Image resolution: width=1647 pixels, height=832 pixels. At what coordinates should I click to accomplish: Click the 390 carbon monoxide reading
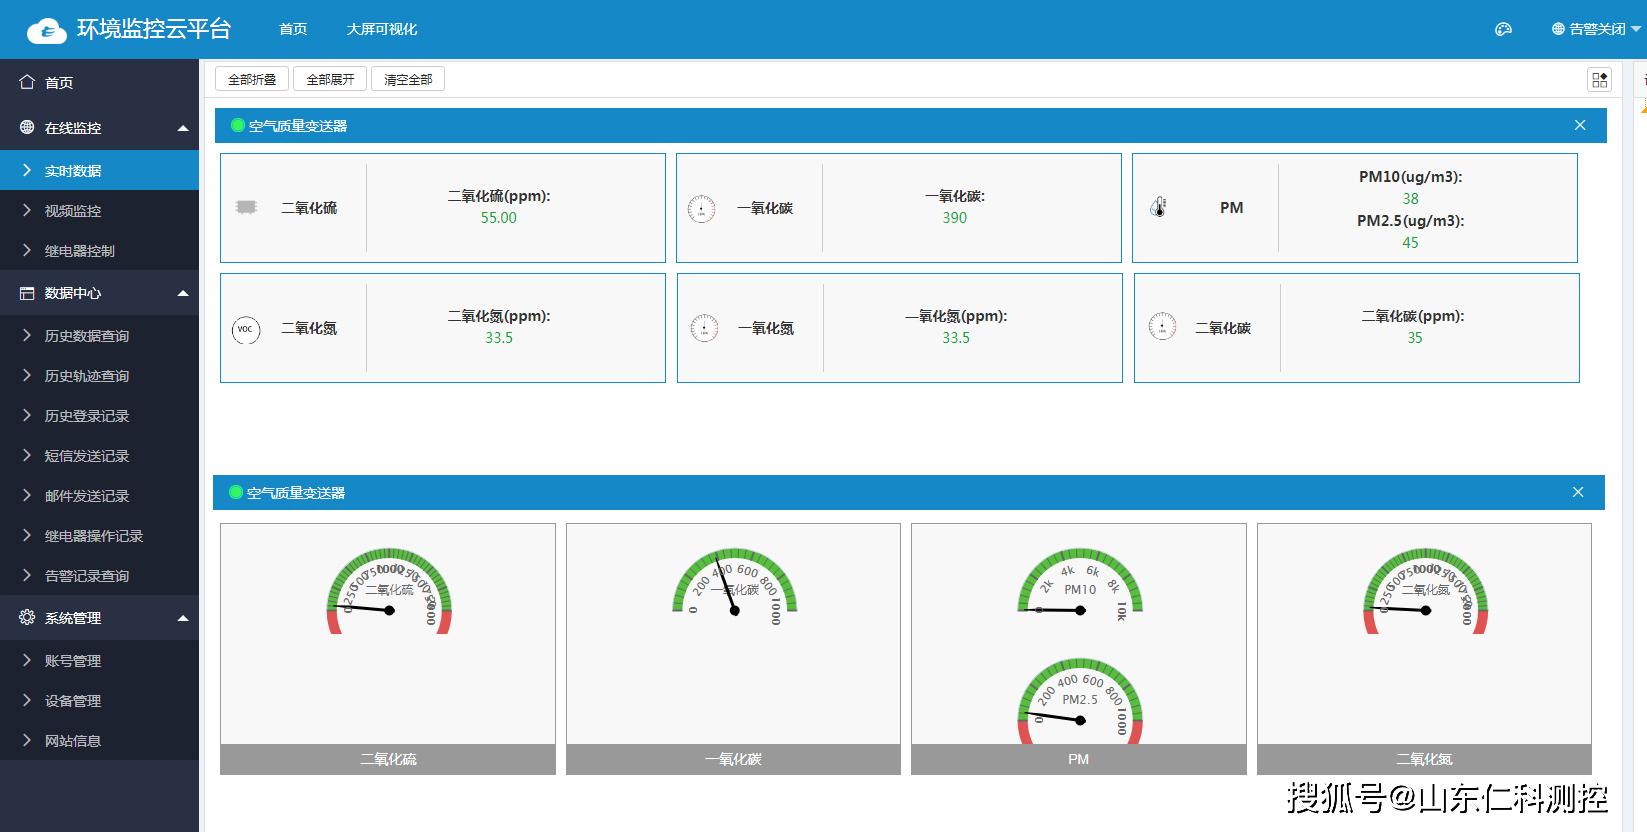click(955, 217)
